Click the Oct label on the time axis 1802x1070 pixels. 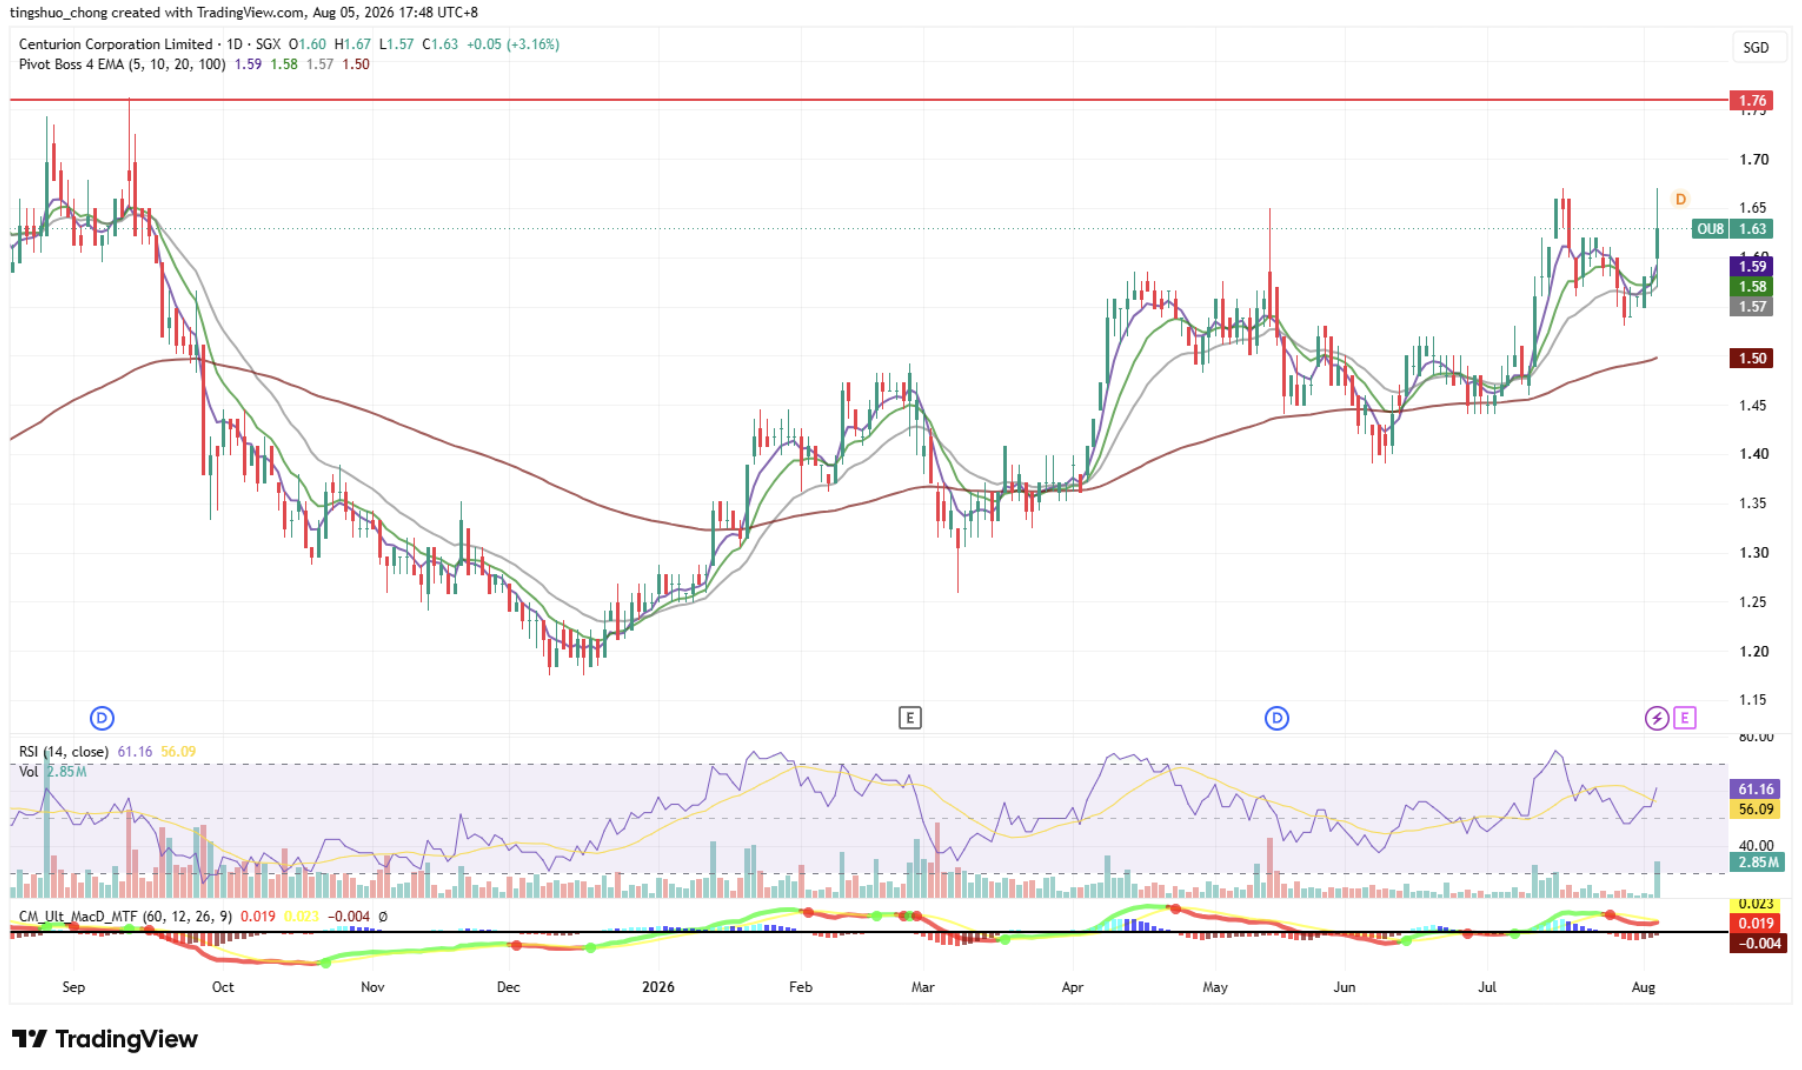click(x=223, y=987)
